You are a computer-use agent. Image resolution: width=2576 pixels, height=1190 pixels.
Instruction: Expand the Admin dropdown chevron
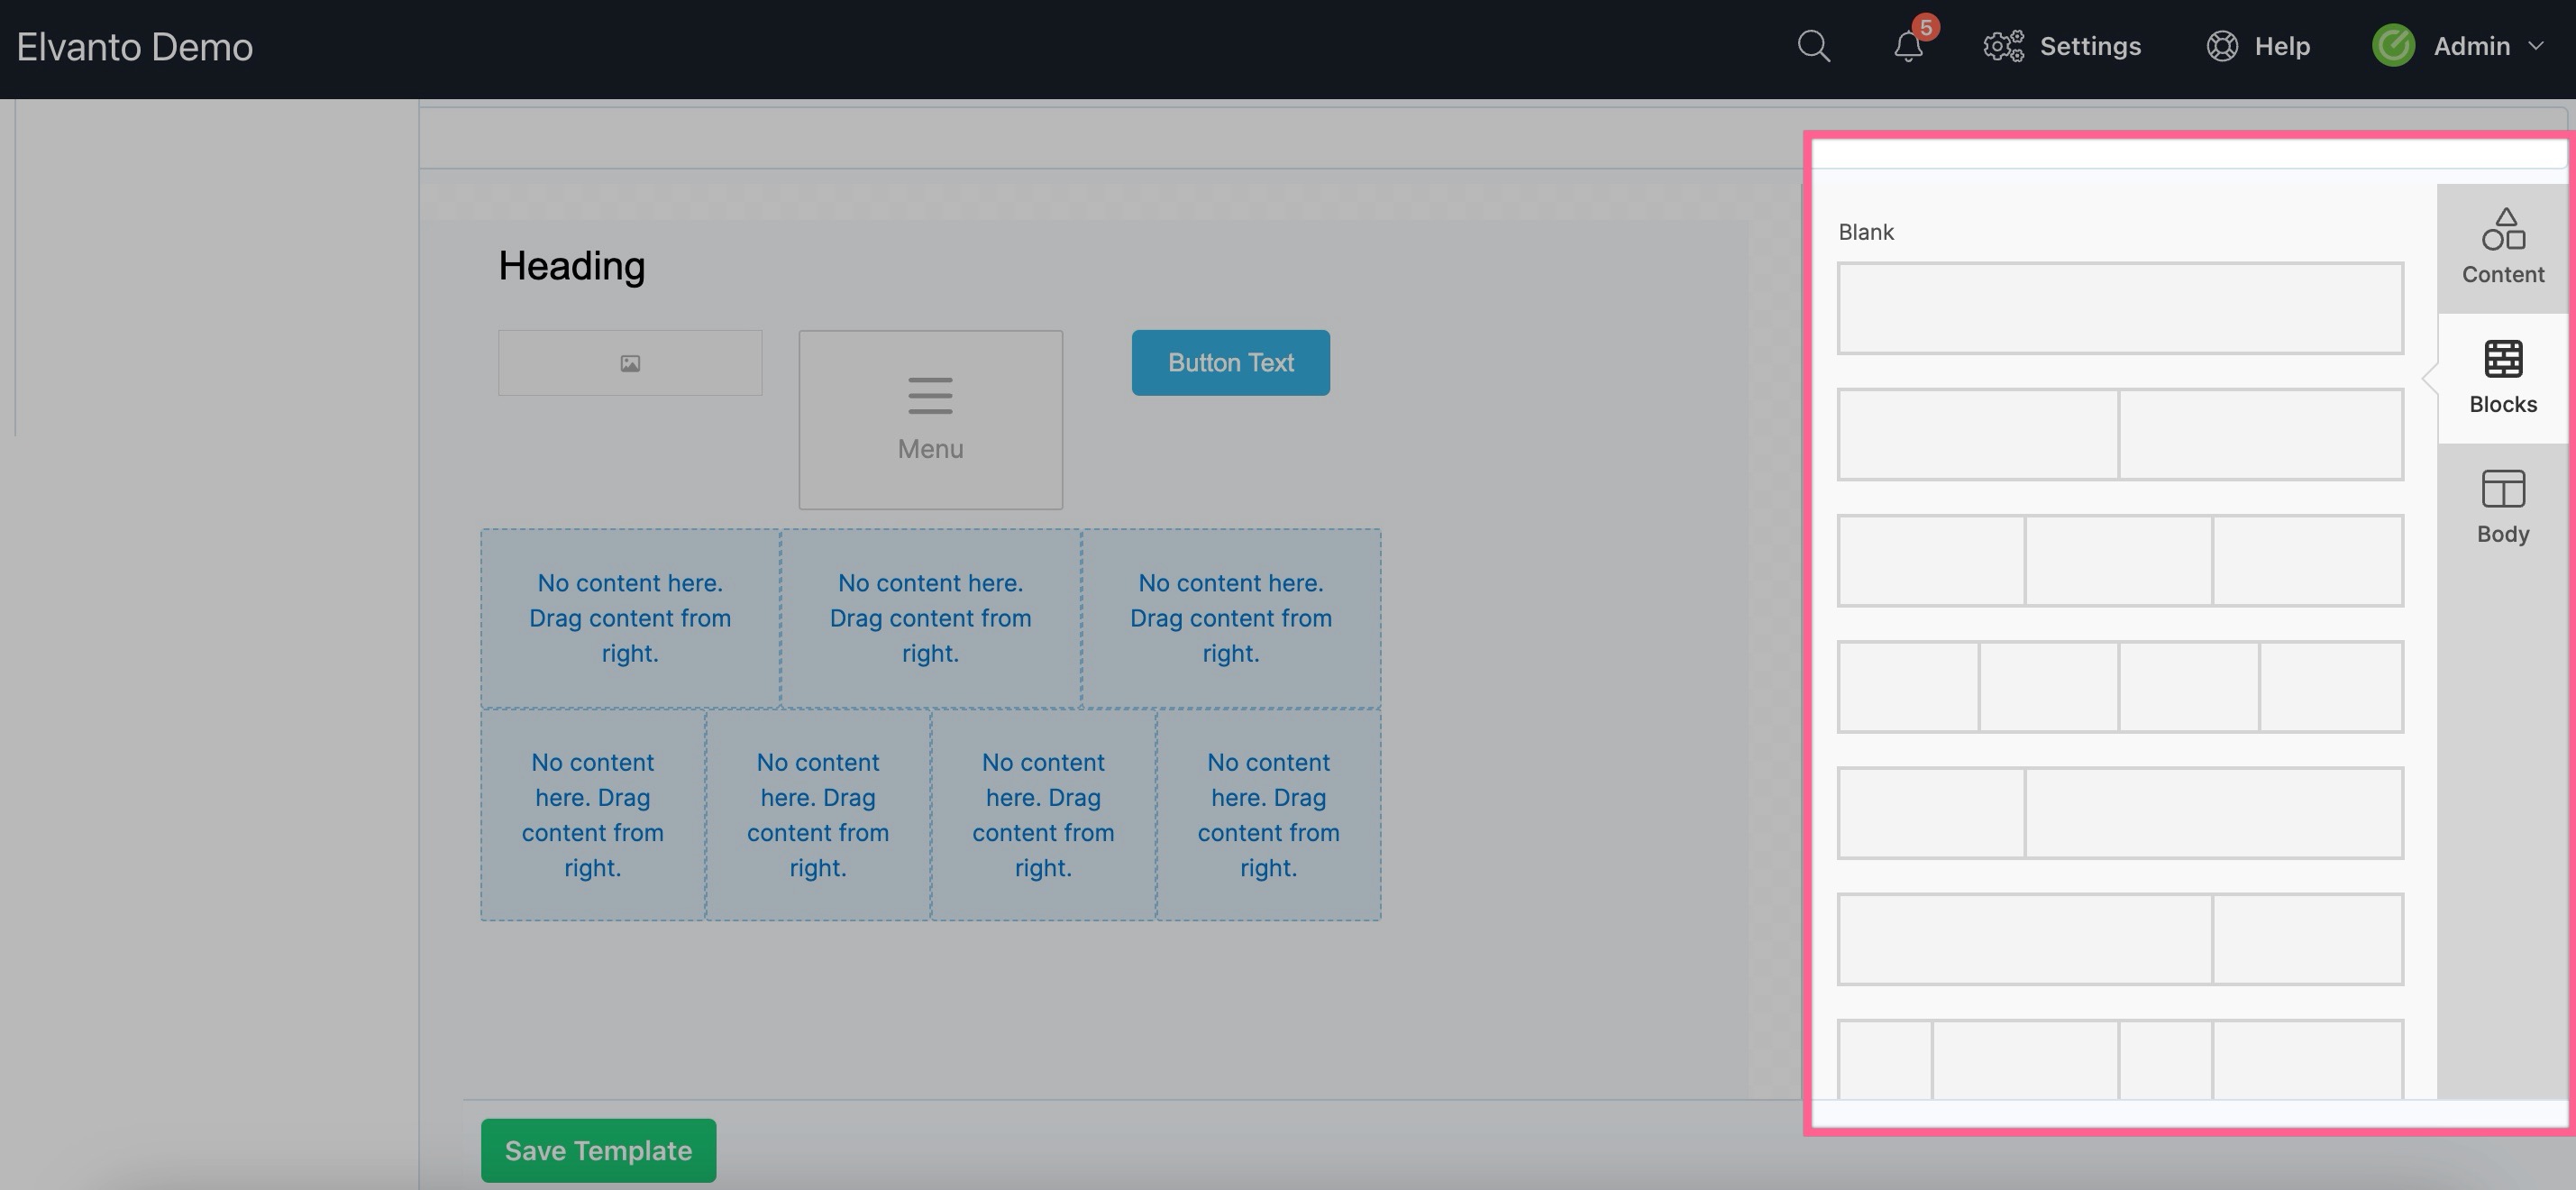click(2535, 46)
